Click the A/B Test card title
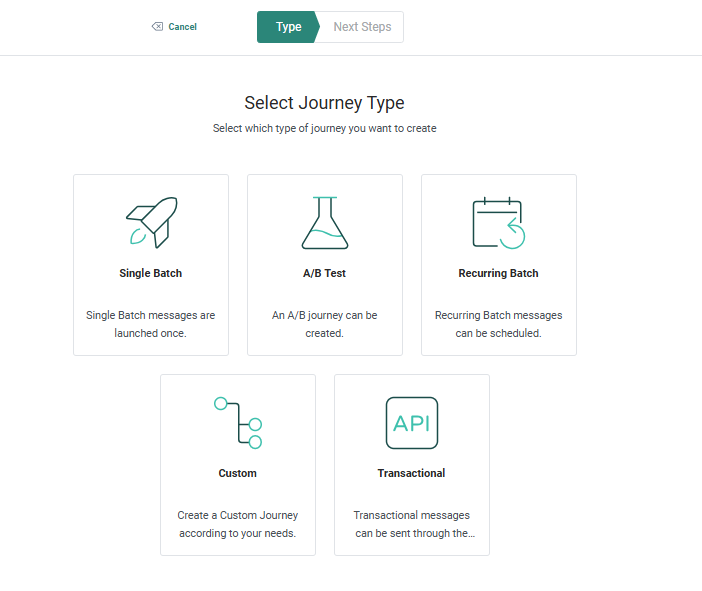 (x=325, y=273)
